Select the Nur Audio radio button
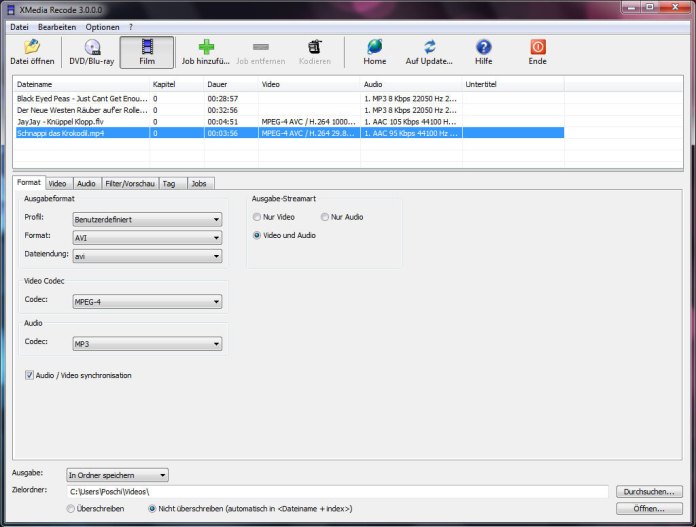 click(x=325, y=217)
